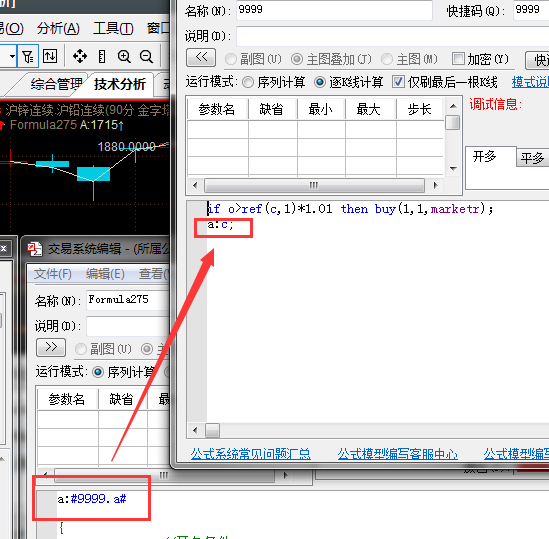
Task: Switch to the 平多 tab
Action: point(532,158)
